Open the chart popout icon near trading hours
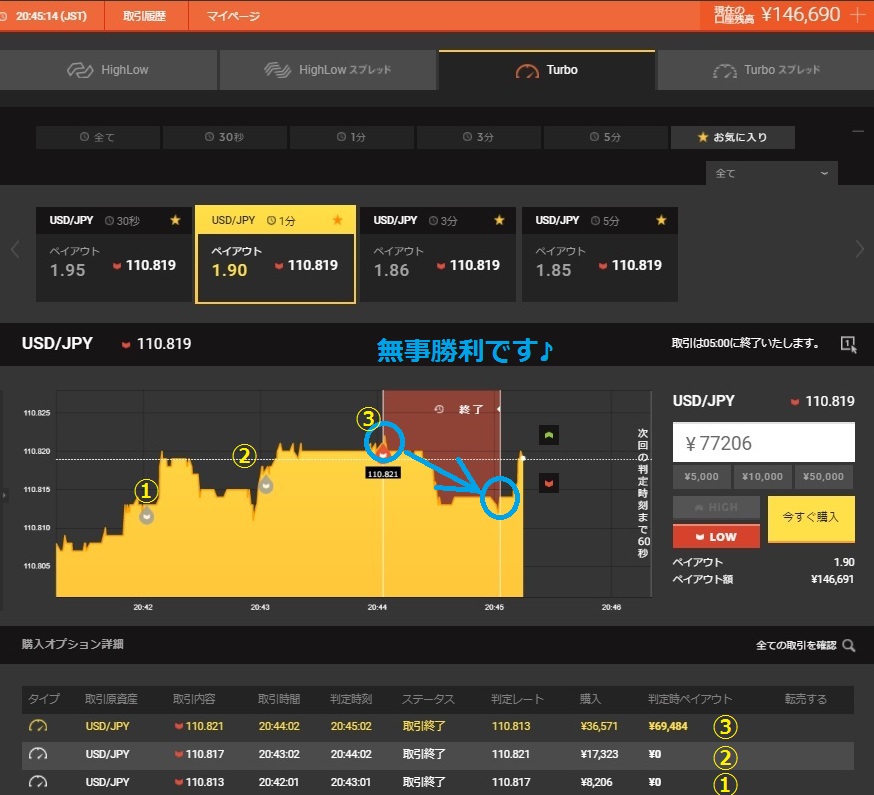 pyautogui.click(x=848, y=344)
